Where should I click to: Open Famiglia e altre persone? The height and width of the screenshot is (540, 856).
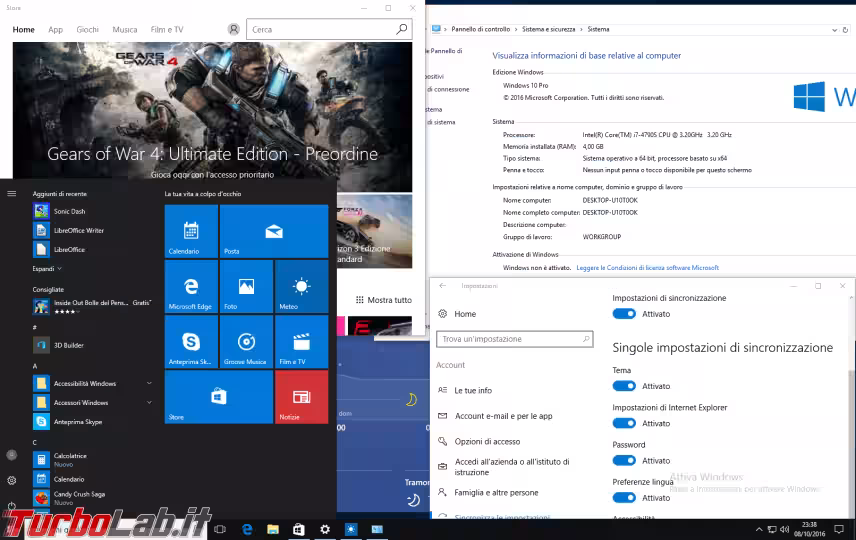tap(496, 492)
